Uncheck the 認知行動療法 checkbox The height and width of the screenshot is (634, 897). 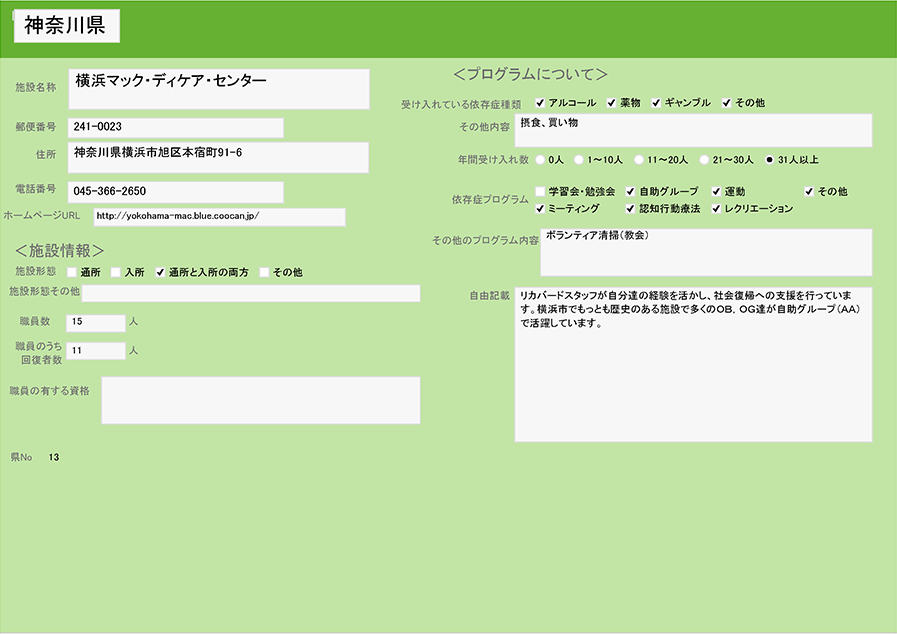coord(631,209)
